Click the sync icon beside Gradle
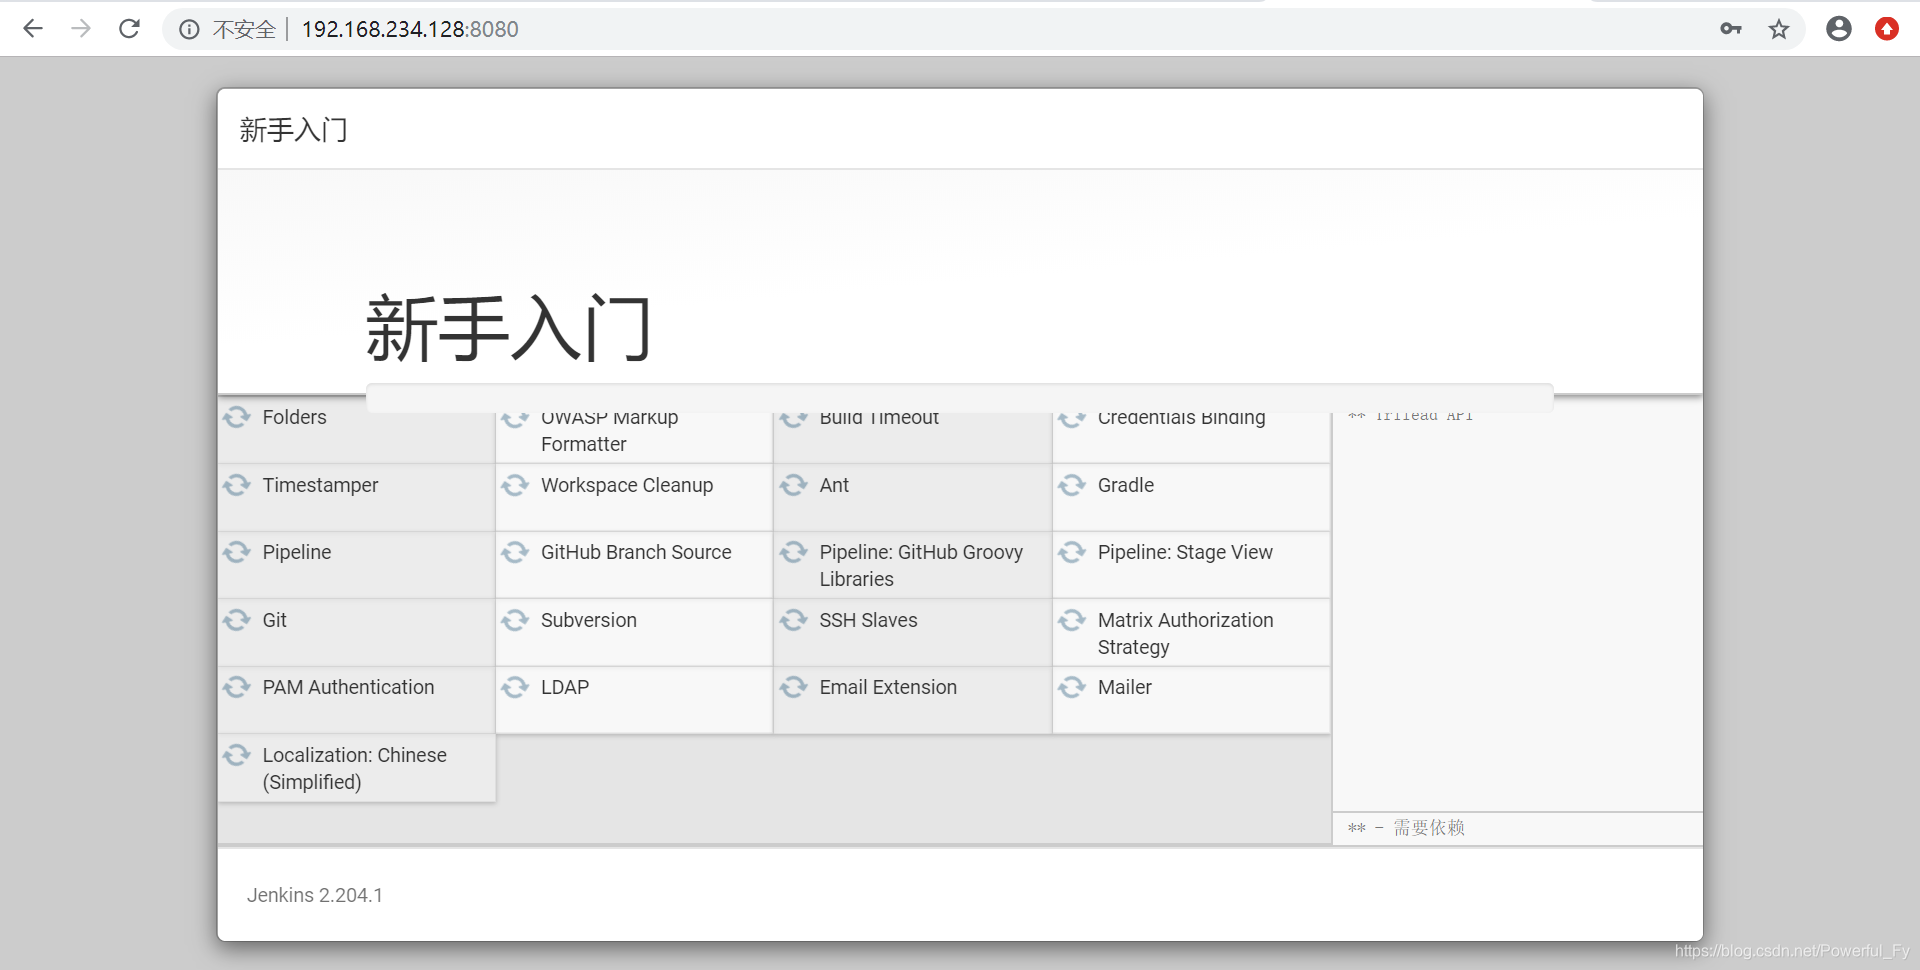Screen dimensions: 1920x970 click(x=1072, y=485)
